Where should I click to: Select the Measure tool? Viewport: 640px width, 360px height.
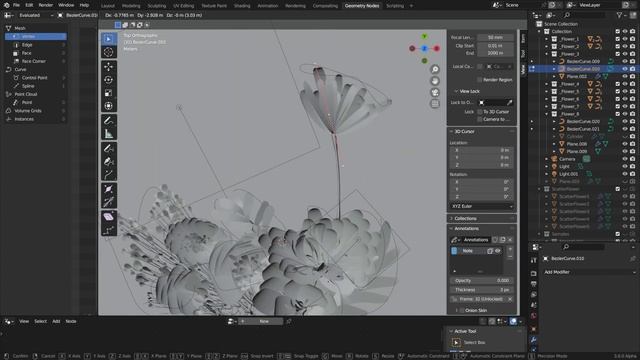(x=109, y=133)
